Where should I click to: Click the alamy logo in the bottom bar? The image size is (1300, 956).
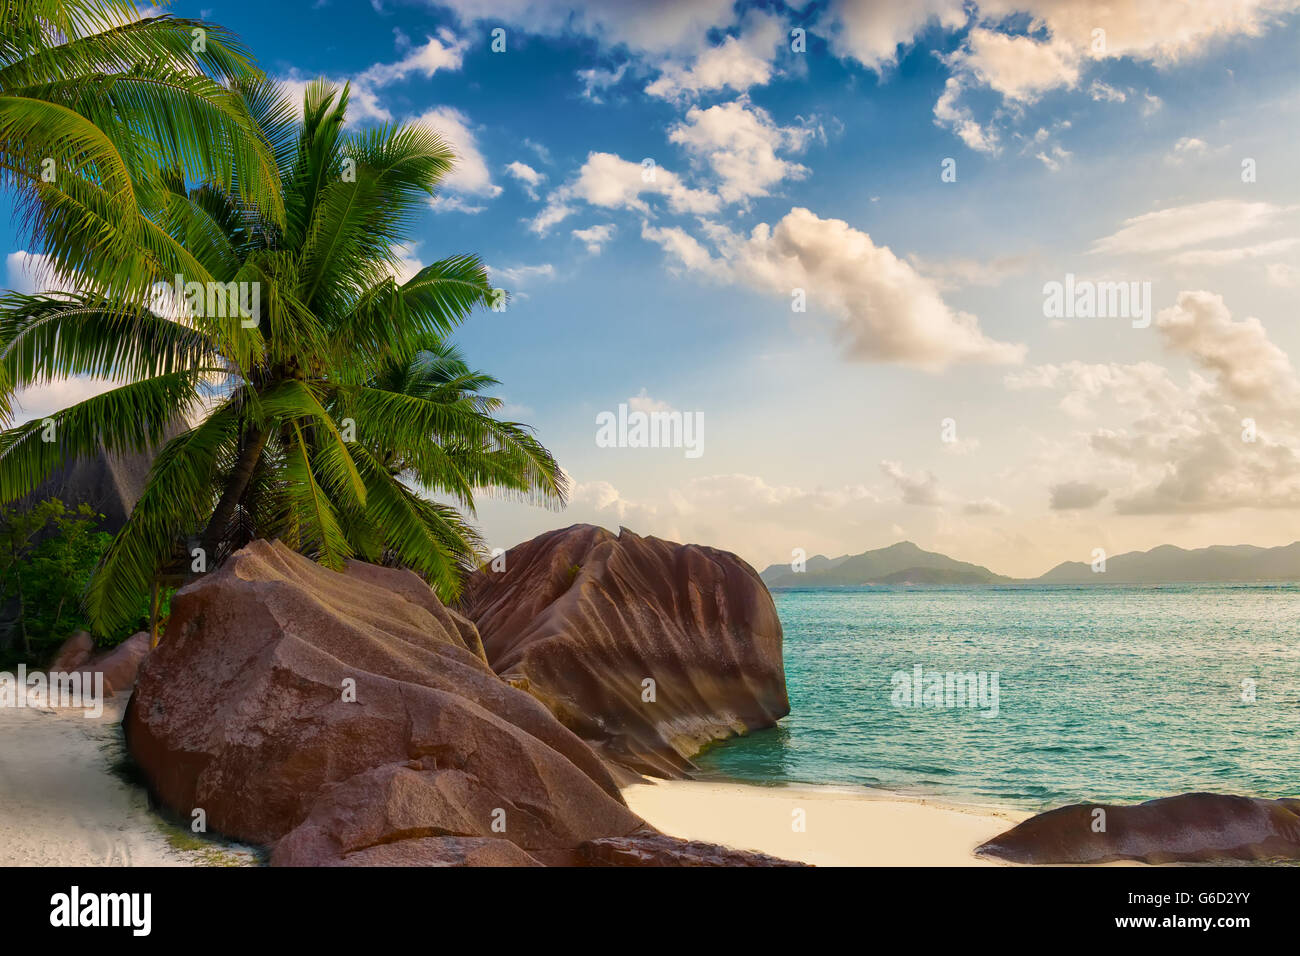101,911
